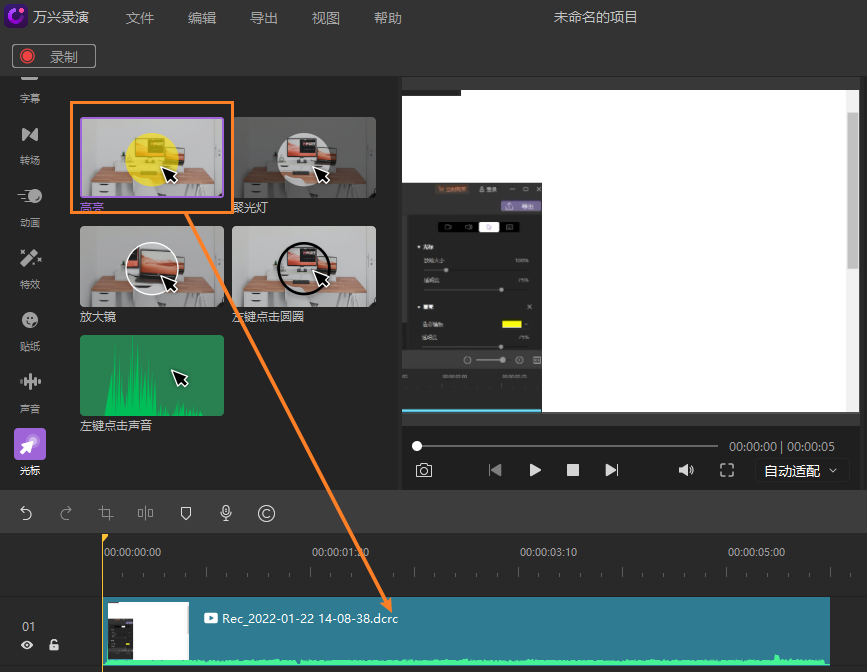Open the 自动适配 zoom level dropdown
Viewport: 867px width, 672px height.
coord(801,470)
